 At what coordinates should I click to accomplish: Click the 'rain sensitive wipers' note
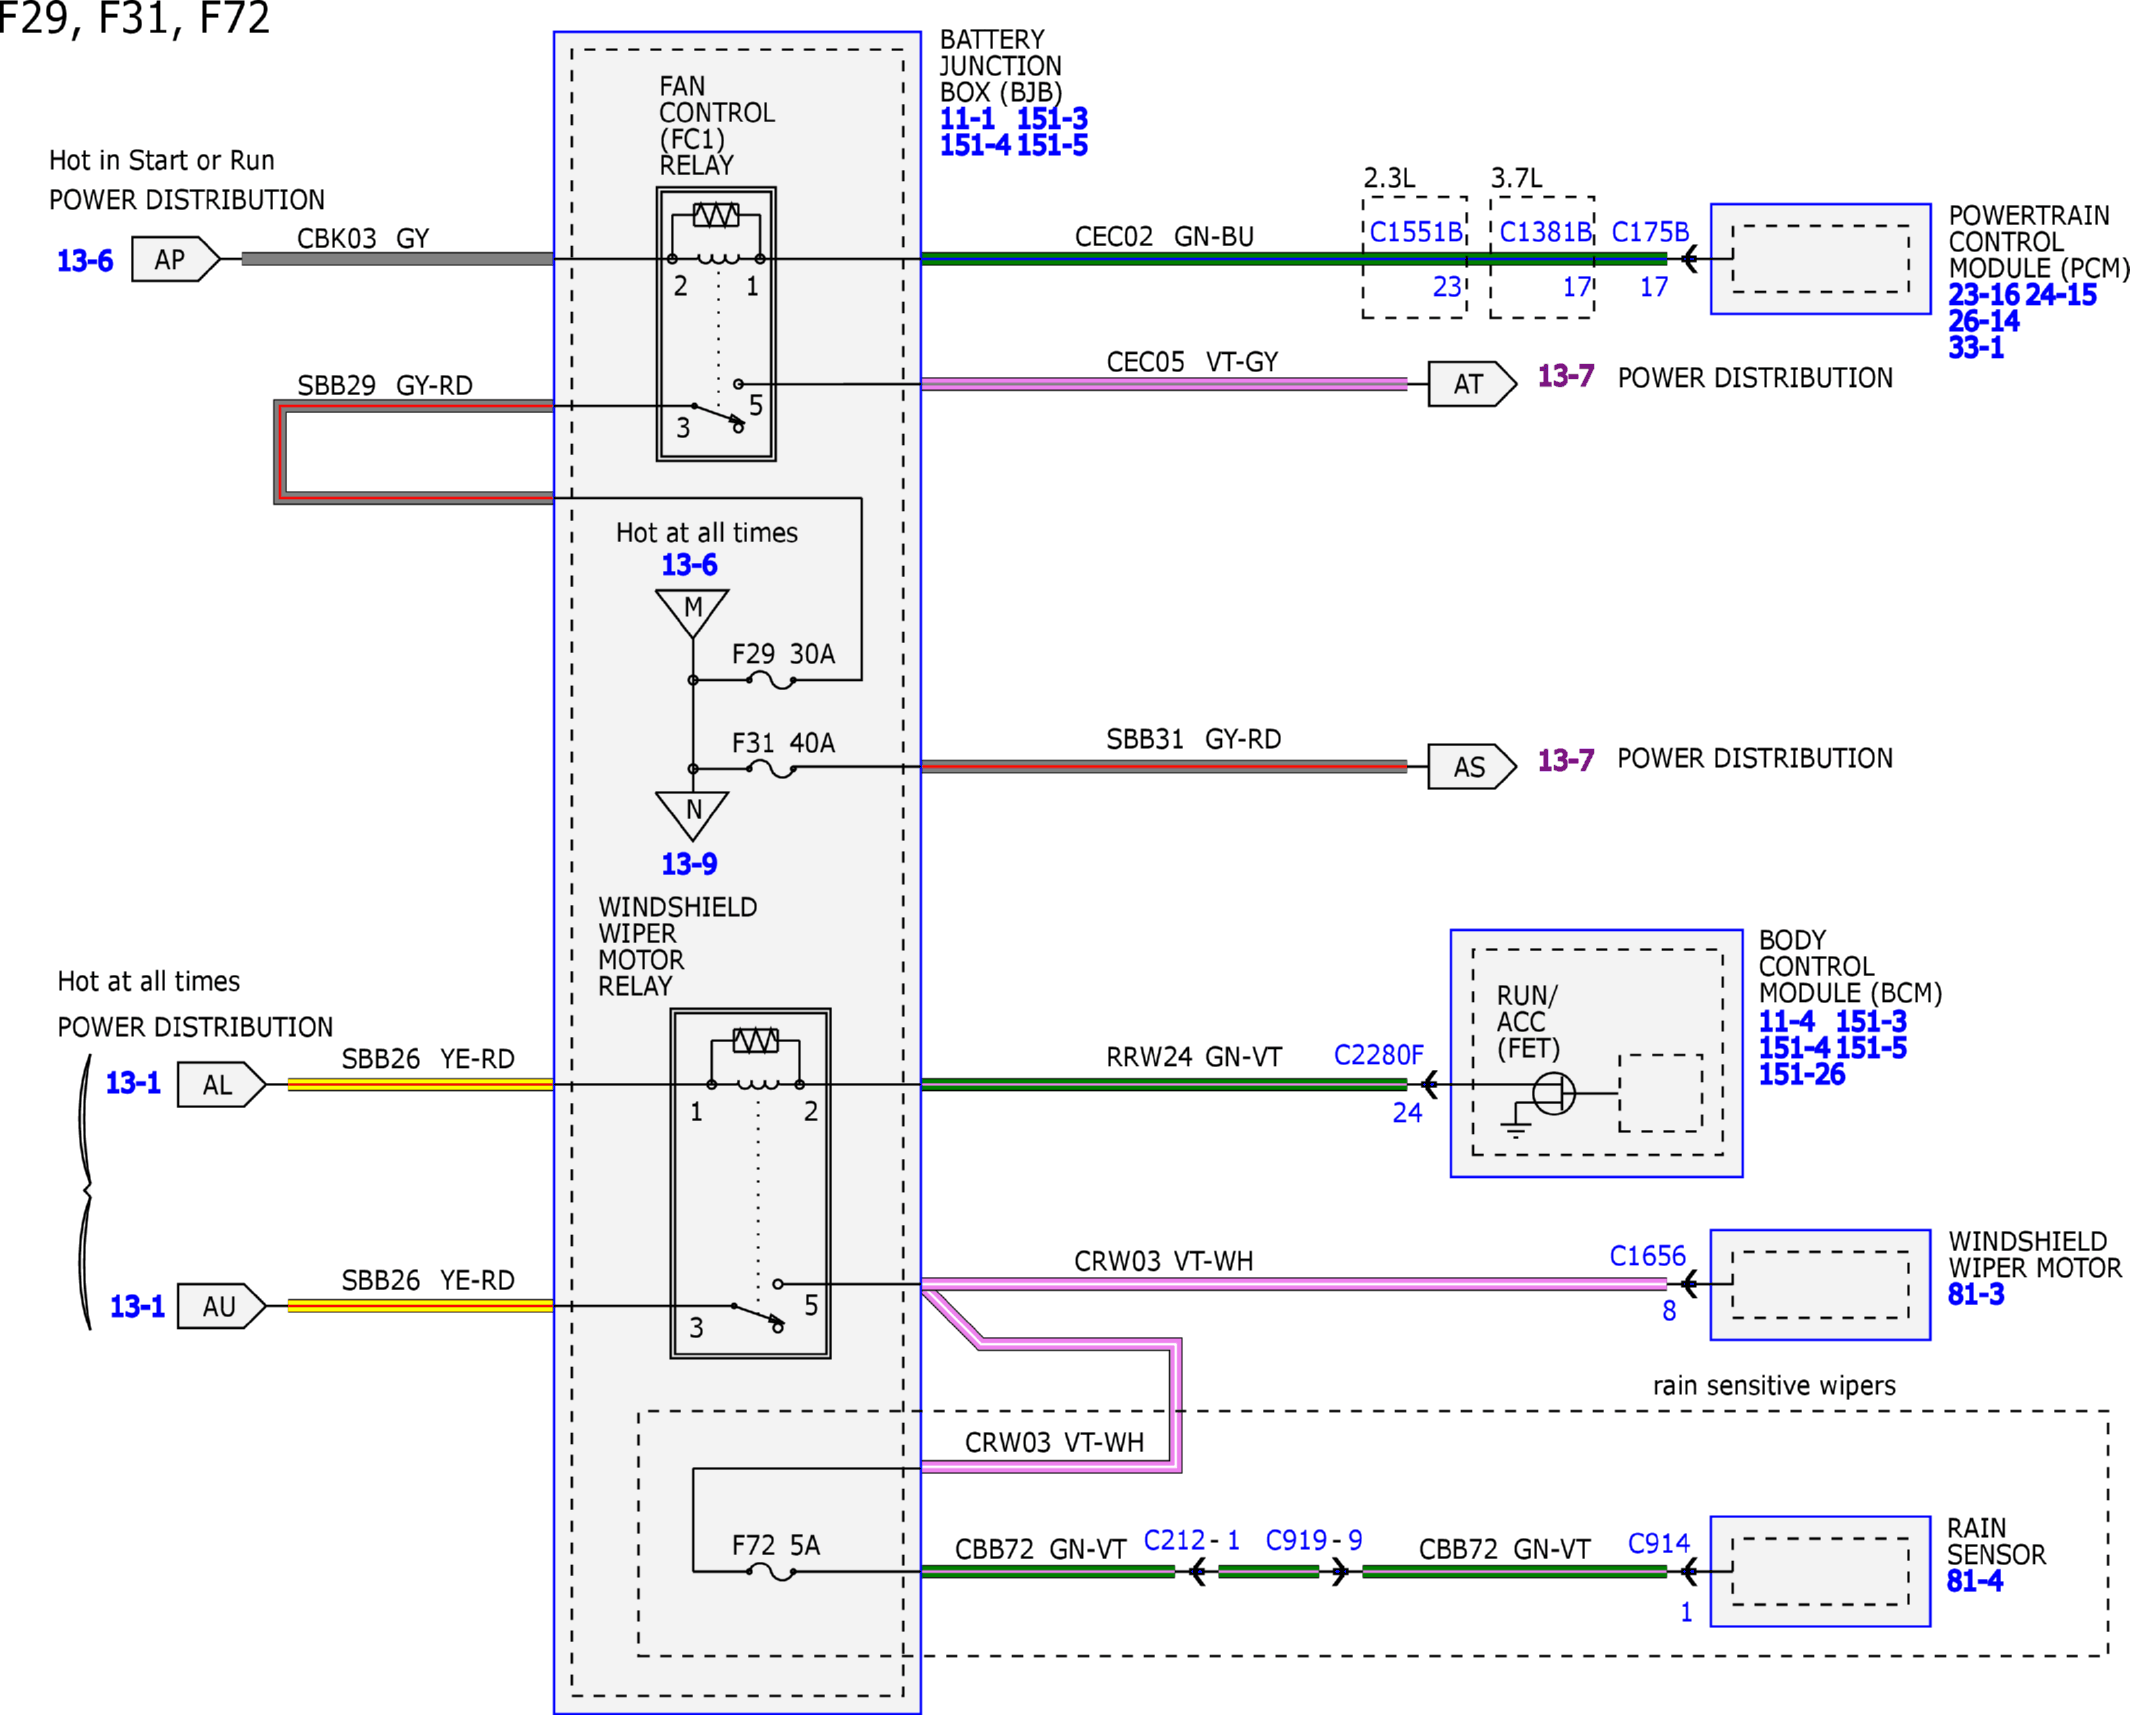1774,1386
